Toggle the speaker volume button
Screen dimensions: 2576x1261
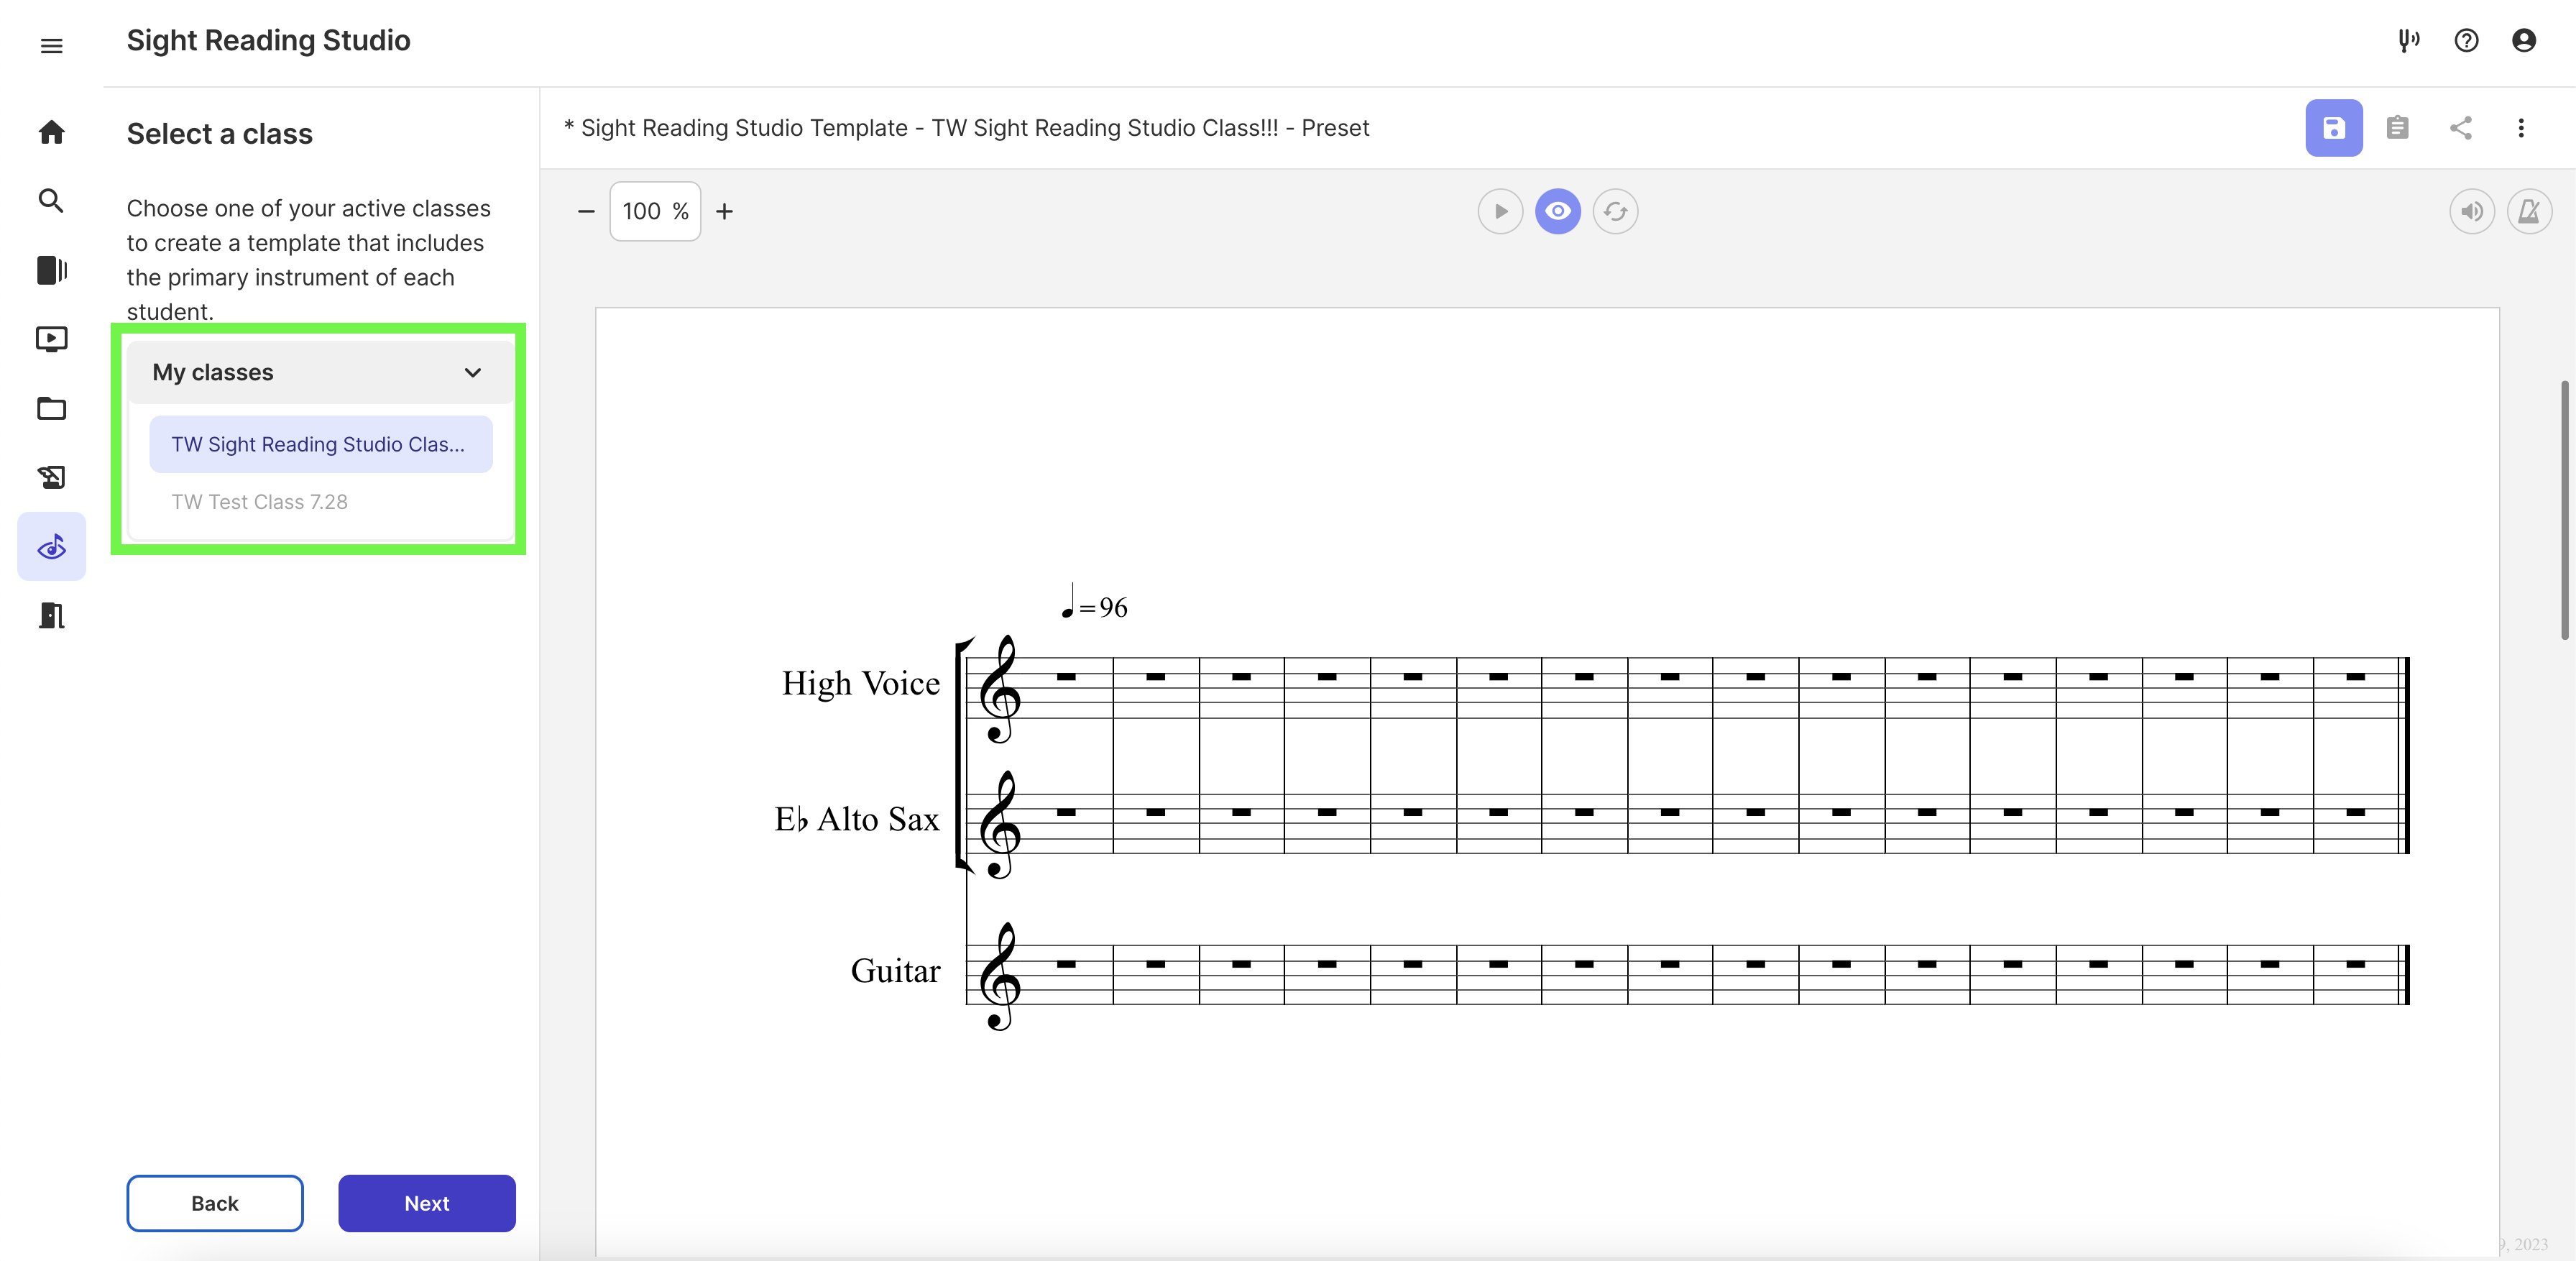2471,211
